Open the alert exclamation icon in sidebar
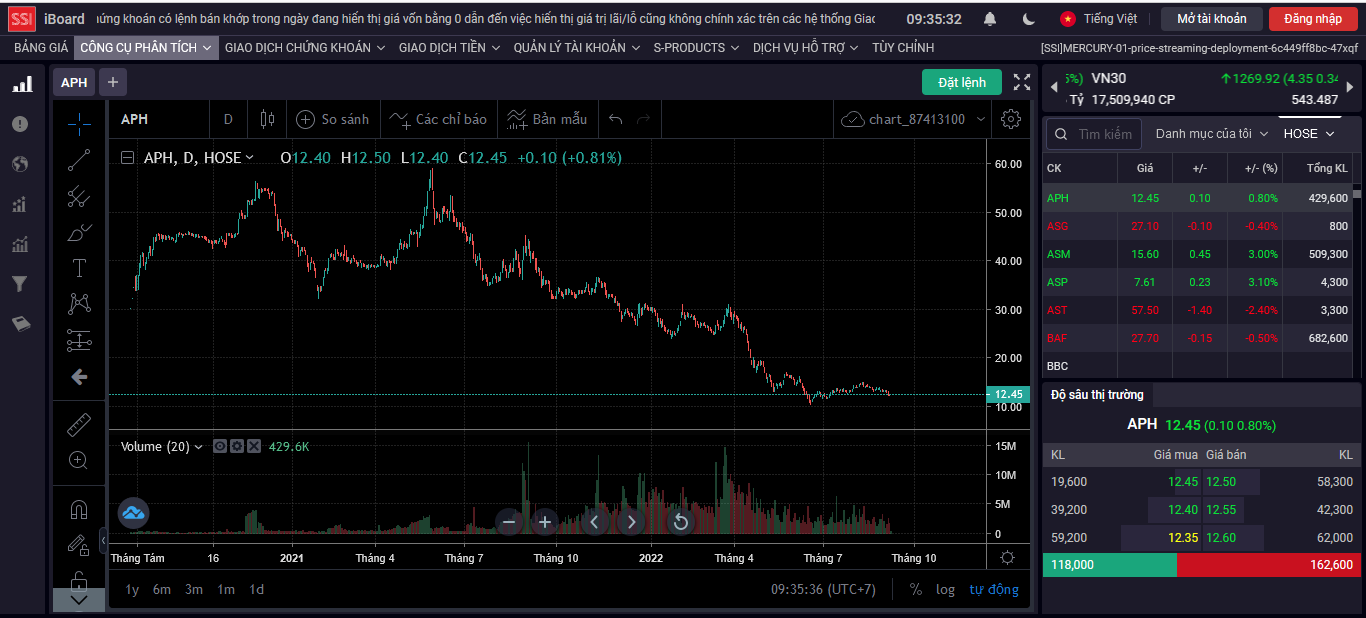This screenshot has width=1366, height=618. coord(20,124)
